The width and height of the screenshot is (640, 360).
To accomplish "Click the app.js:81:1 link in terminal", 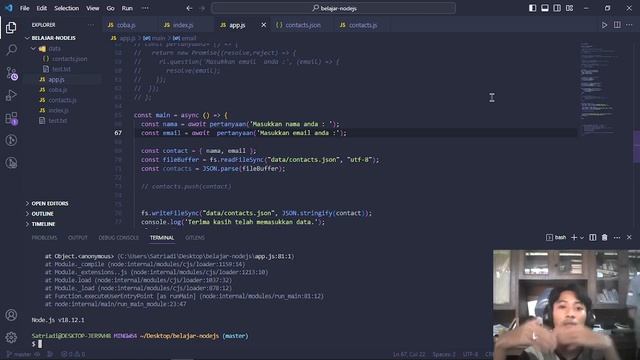I will pos(273,256).
